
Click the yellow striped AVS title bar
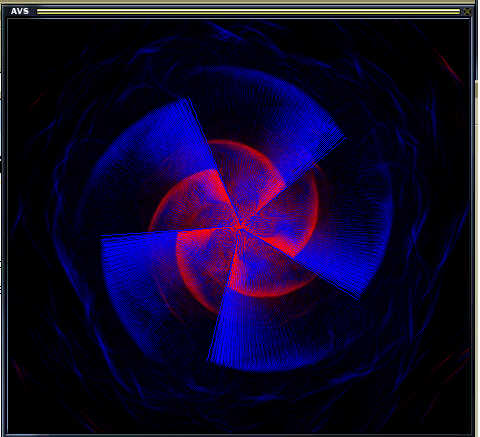[248, 12]
